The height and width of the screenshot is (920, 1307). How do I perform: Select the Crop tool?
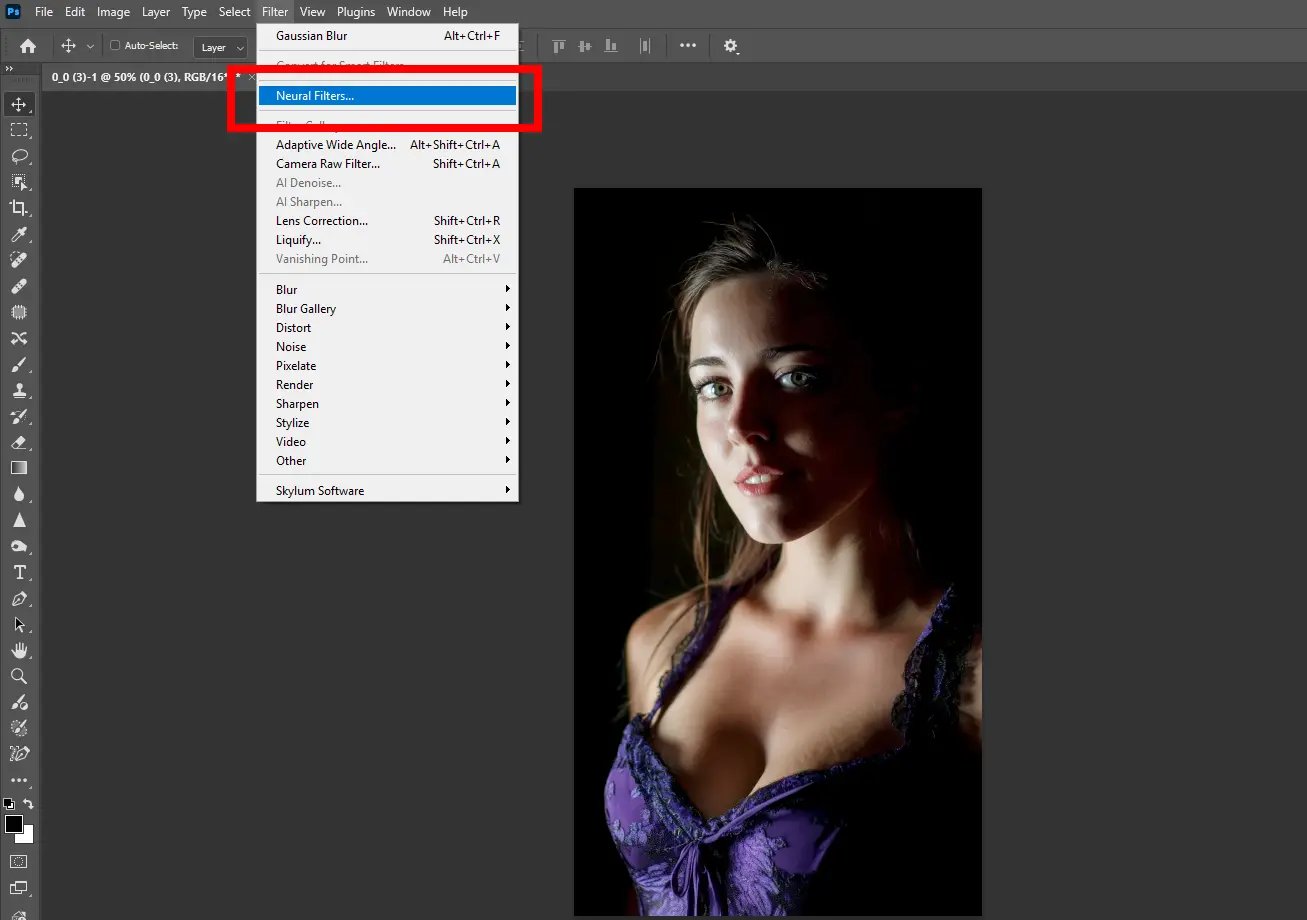pyautogui.click(x=19, y=208)
